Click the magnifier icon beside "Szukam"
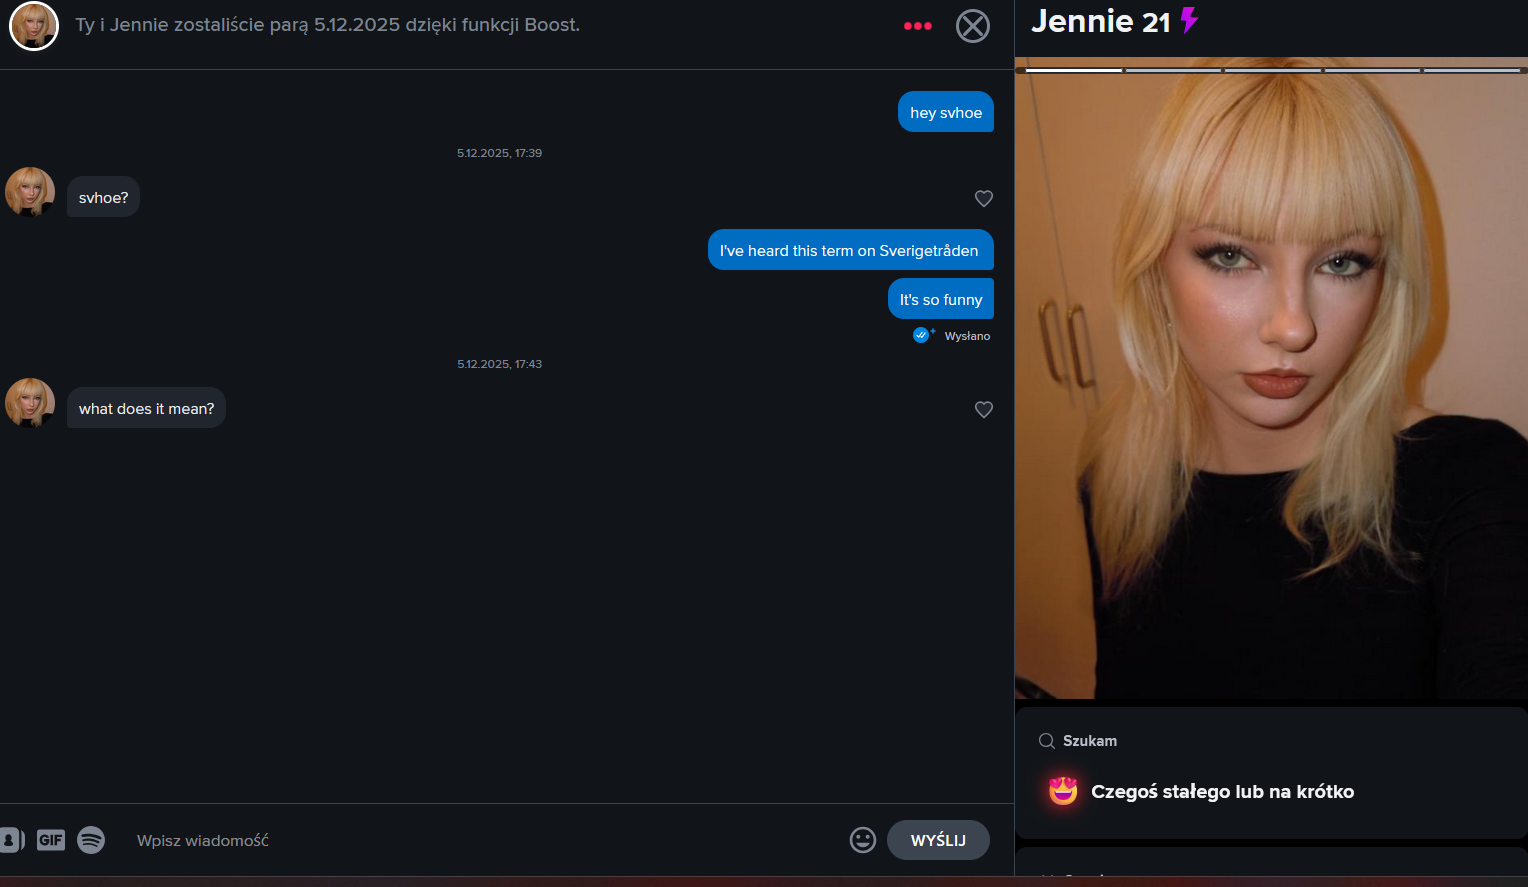 click(x=1047, y=741)
